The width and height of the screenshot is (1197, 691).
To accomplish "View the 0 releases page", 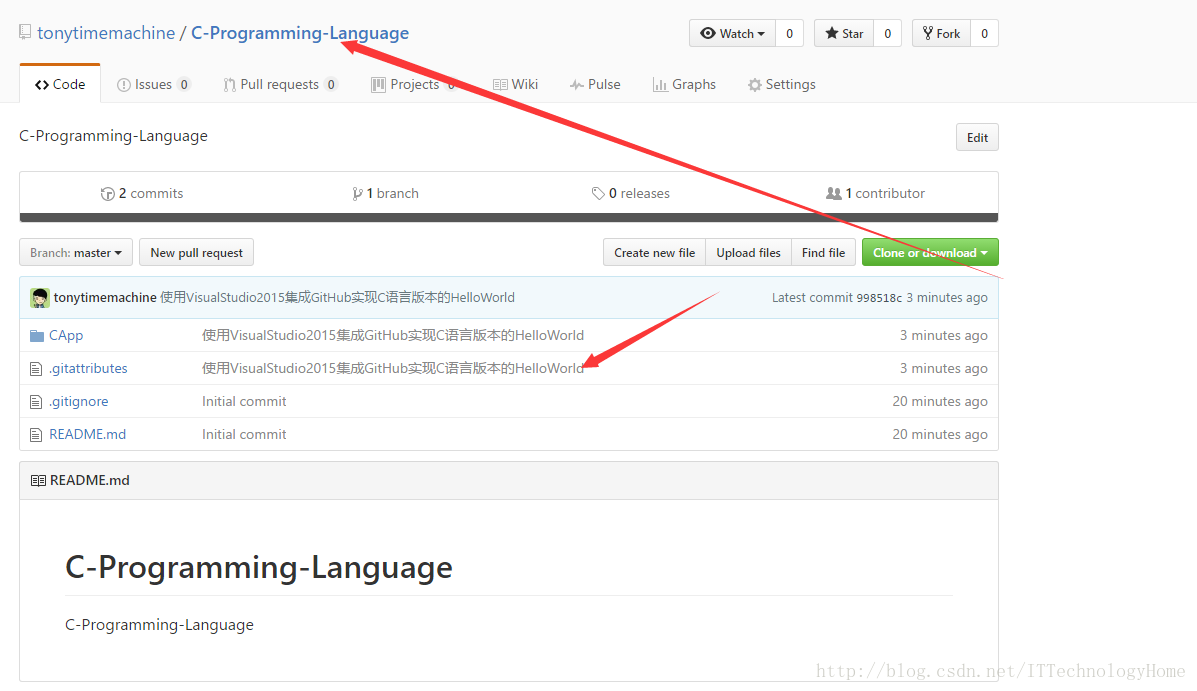I will tap(631, 193).
